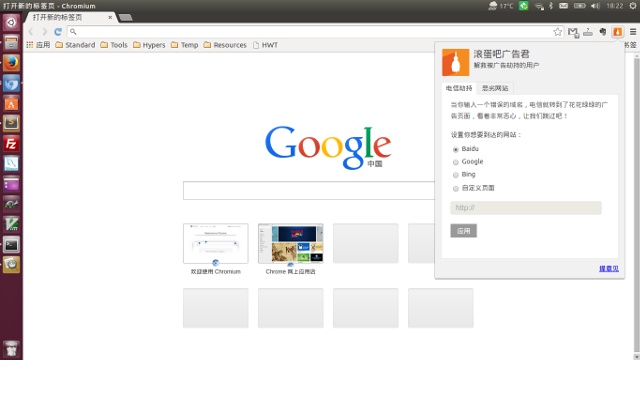Open the system settings gear menu
Viewport: 640px width, 400px height.
click(633, 6)
